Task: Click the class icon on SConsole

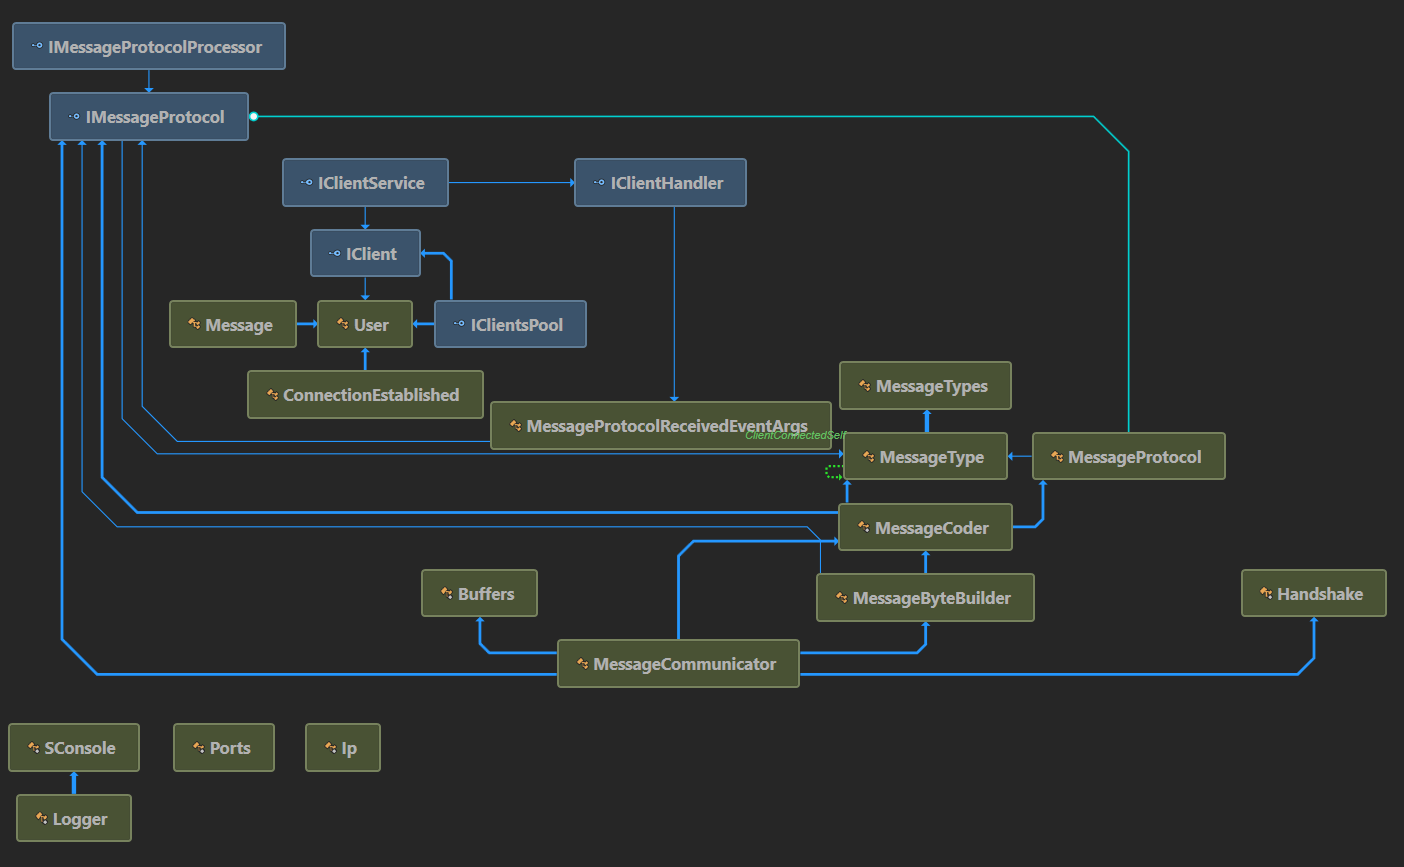Action: coord(33,748)
